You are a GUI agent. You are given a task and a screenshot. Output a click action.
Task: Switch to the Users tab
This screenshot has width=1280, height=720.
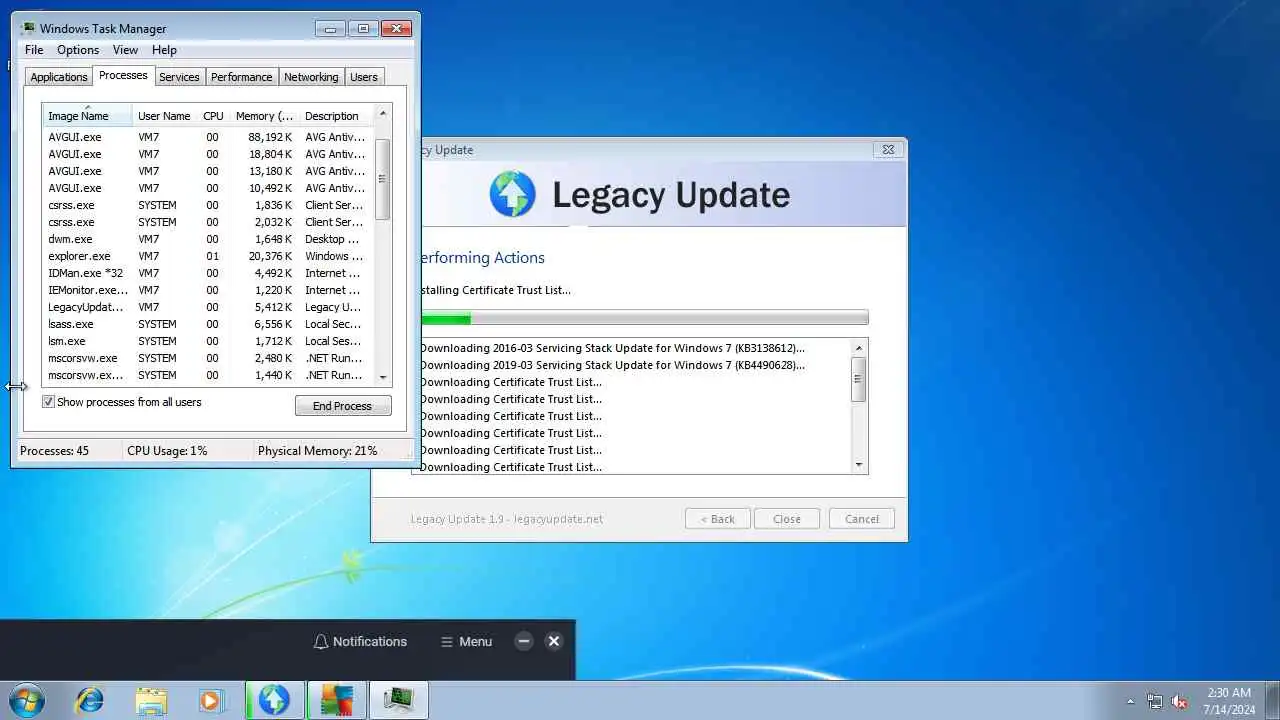click(x=364, y=77)
